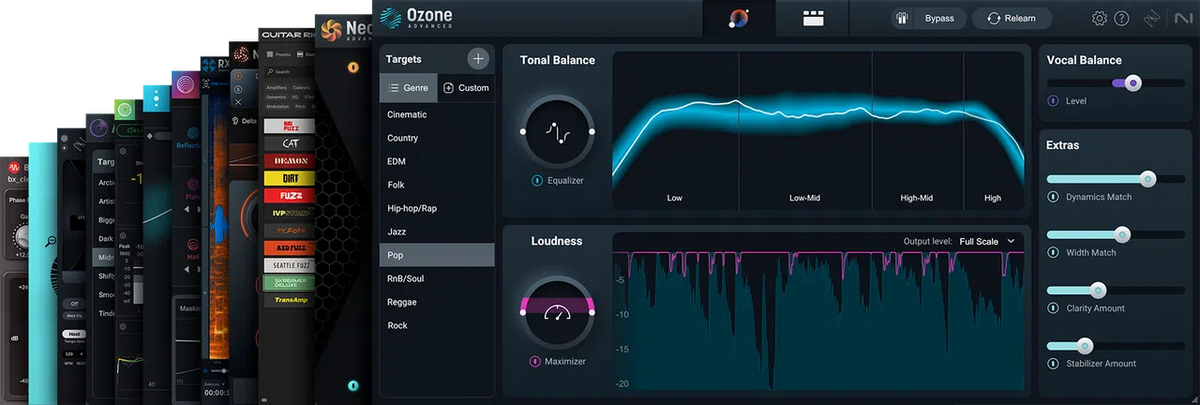Toggle the Maximizer power button

tap(536, 361)
